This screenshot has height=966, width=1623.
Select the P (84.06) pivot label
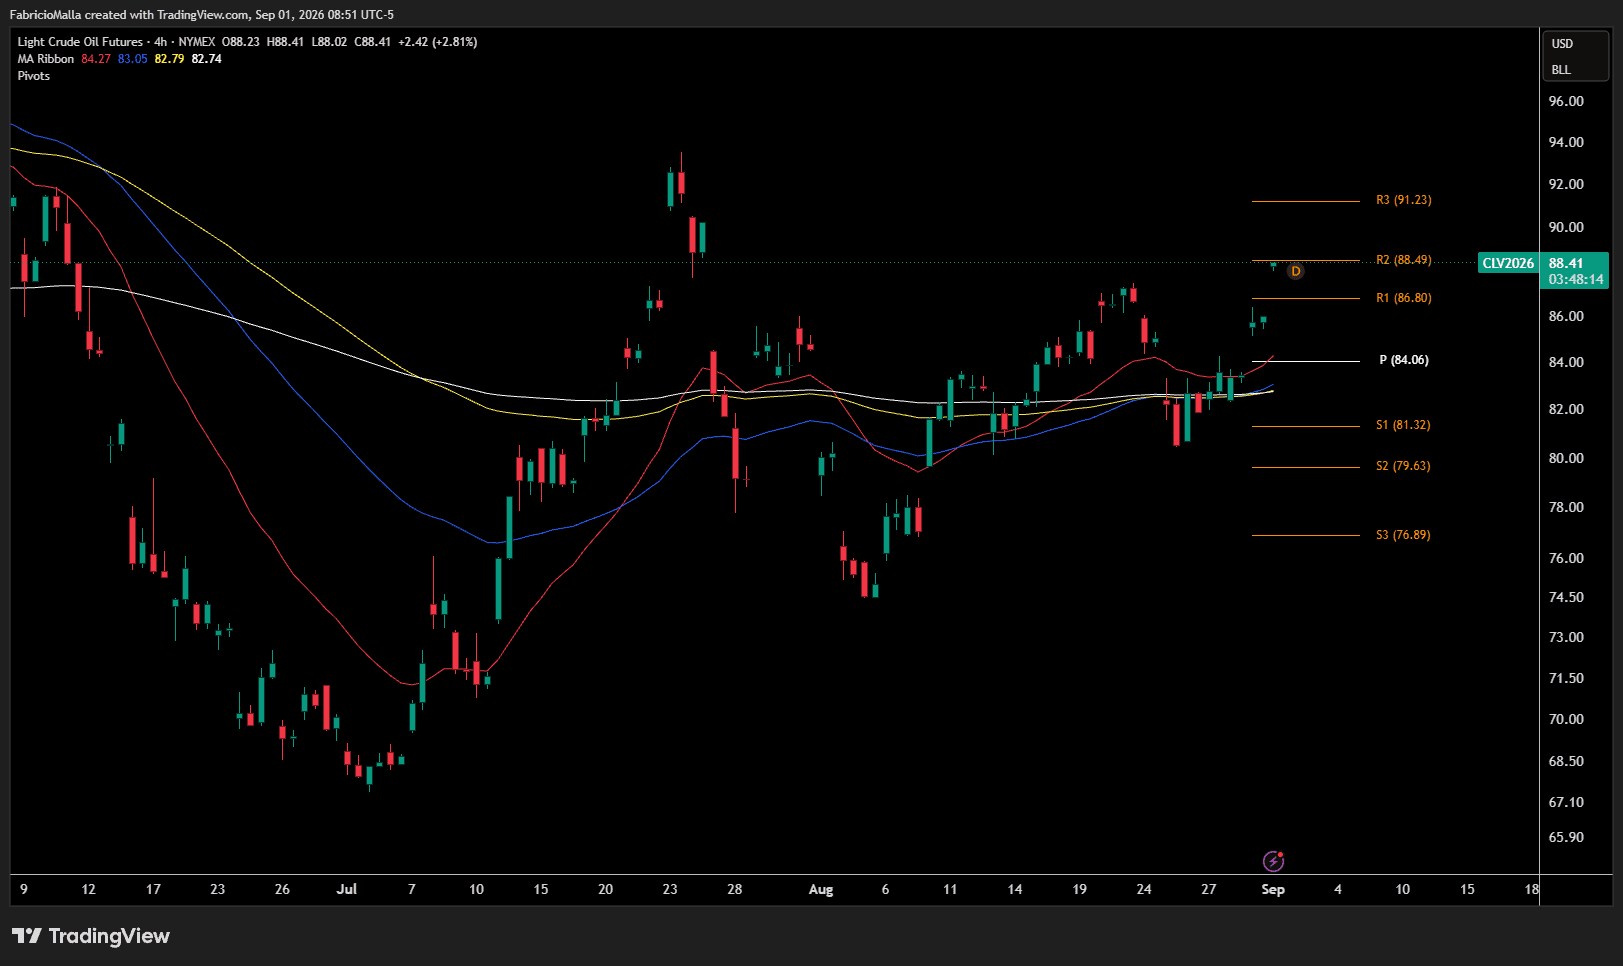(x=1404, y=360)
